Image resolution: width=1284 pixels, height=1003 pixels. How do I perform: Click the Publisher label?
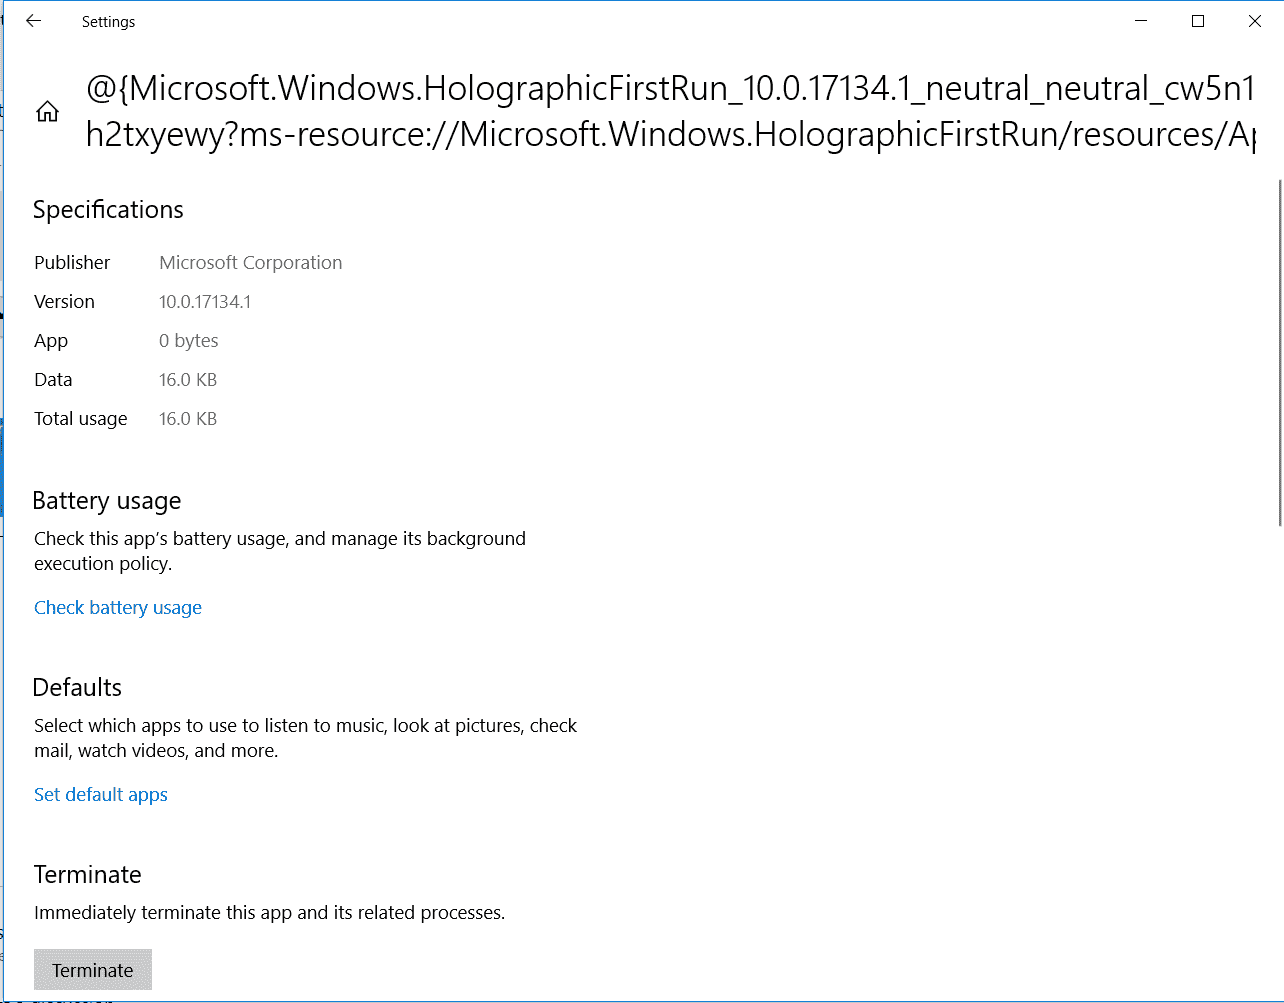[72, 263]
